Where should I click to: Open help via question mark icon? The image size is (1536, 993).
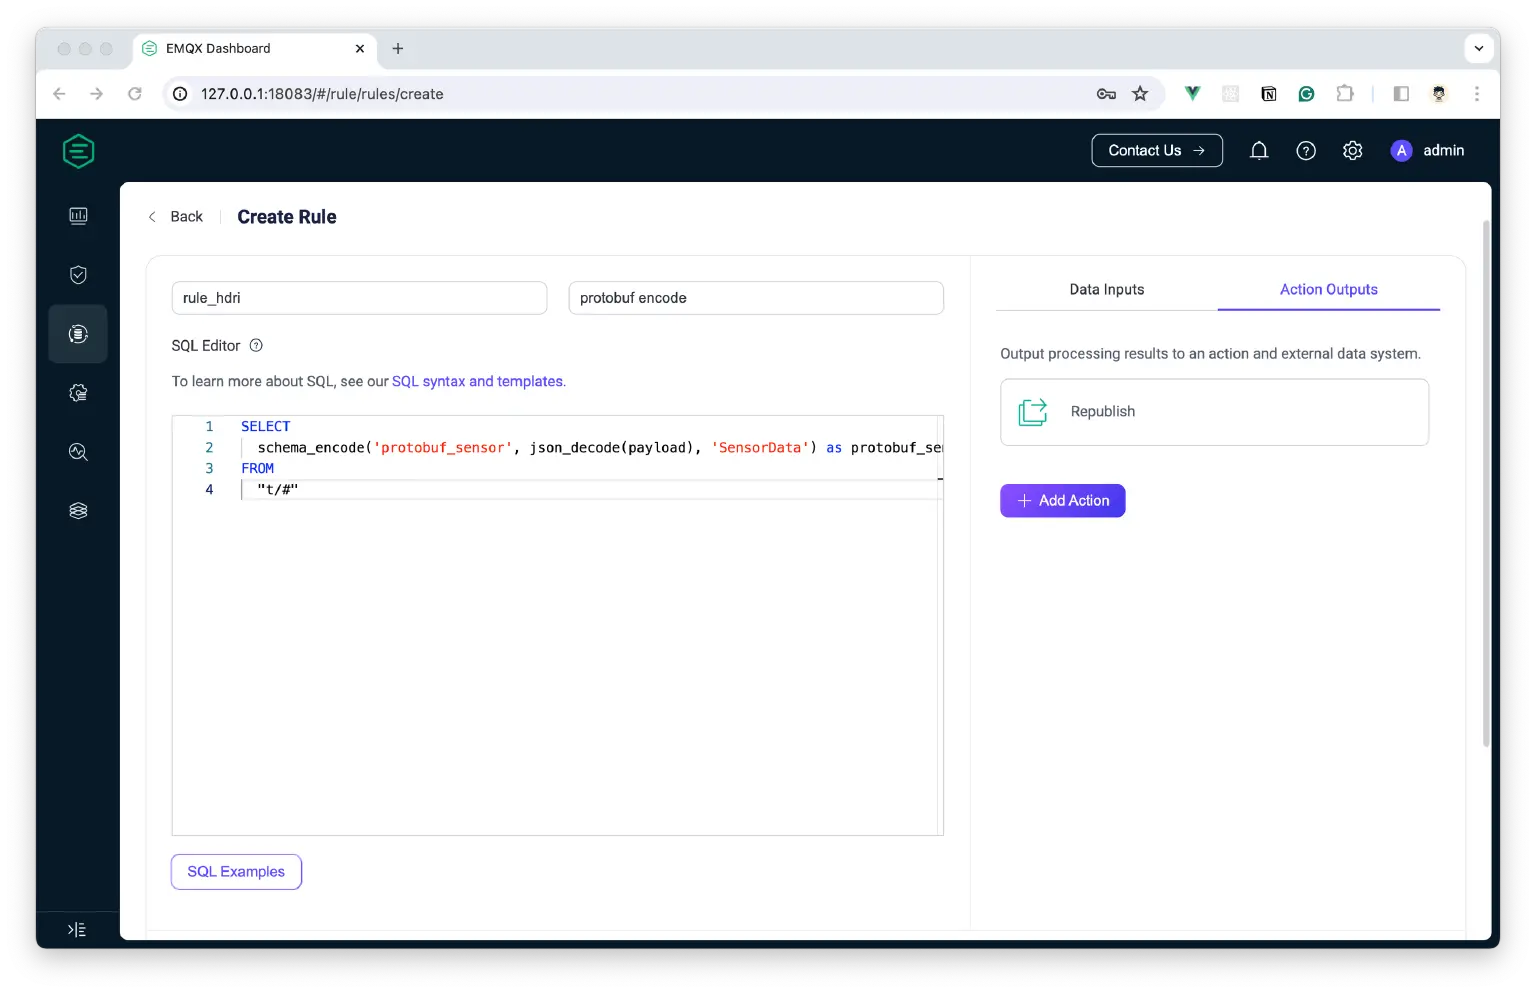point(1306,151)
